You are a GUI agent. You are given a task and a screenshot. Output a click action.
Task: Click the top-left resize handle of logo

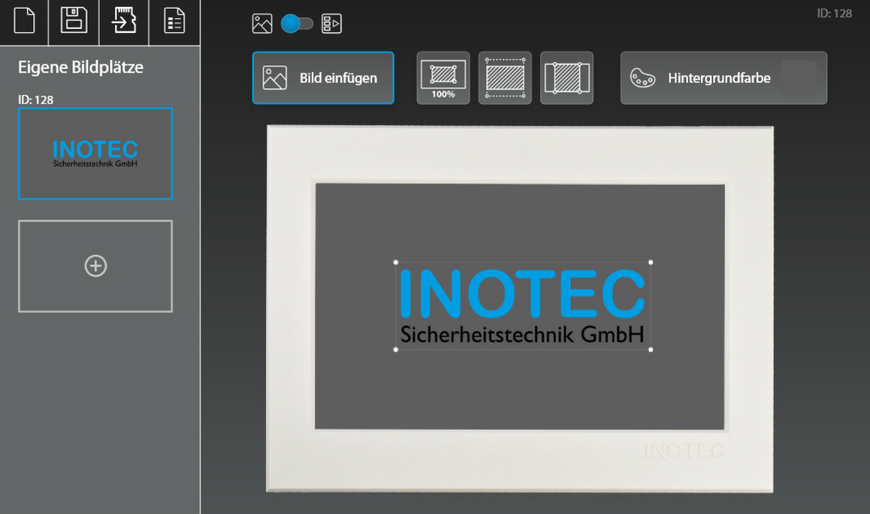[397, 263]
